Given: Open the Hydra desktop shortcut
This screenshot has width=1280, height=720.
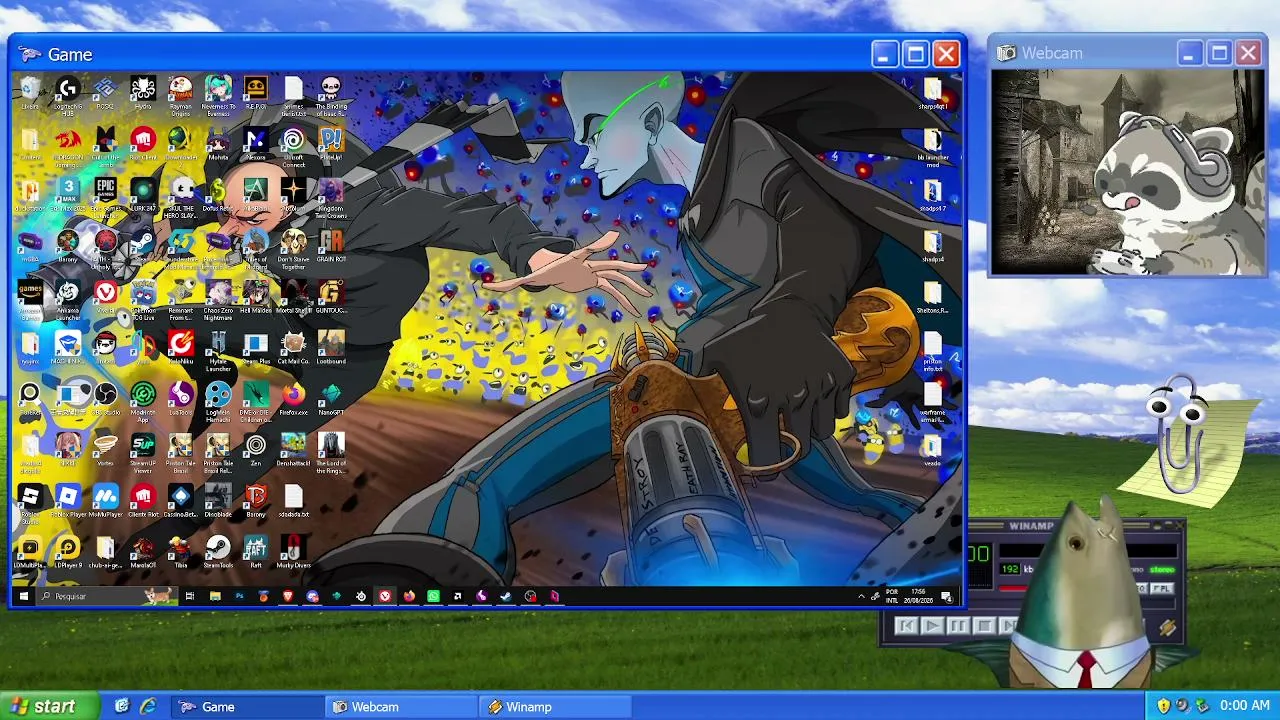Looking at the screenshot, I should click(143, 94).
